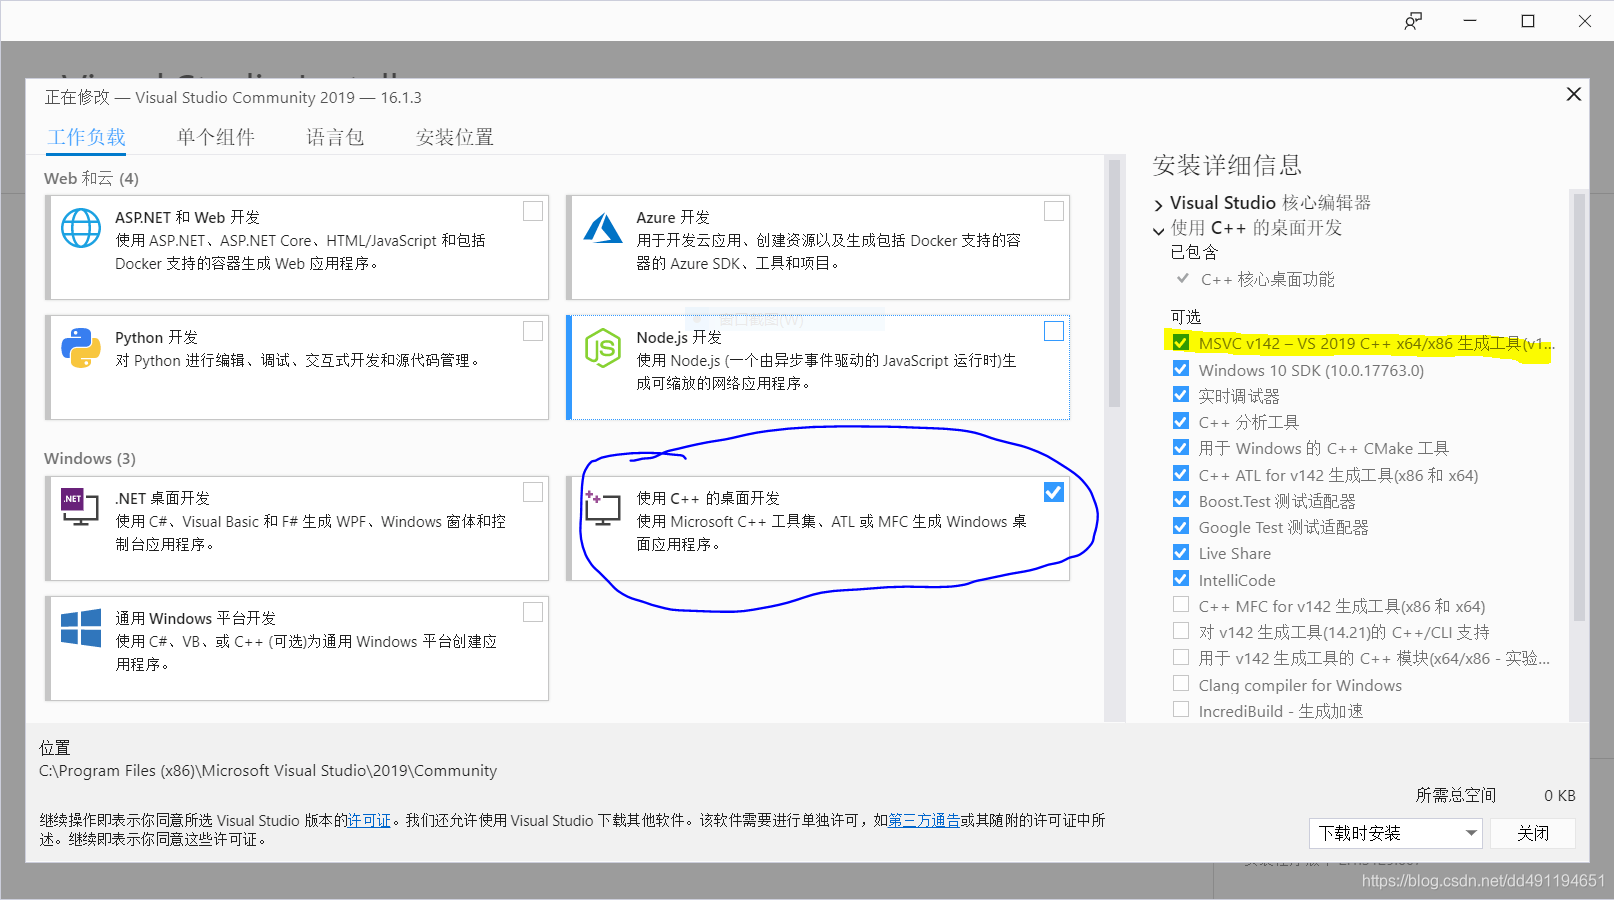Image resolution: width=1614 pixels, height=900 pixels.
Task: Click the .NET desktop development icon
Action: pos(81,507)
